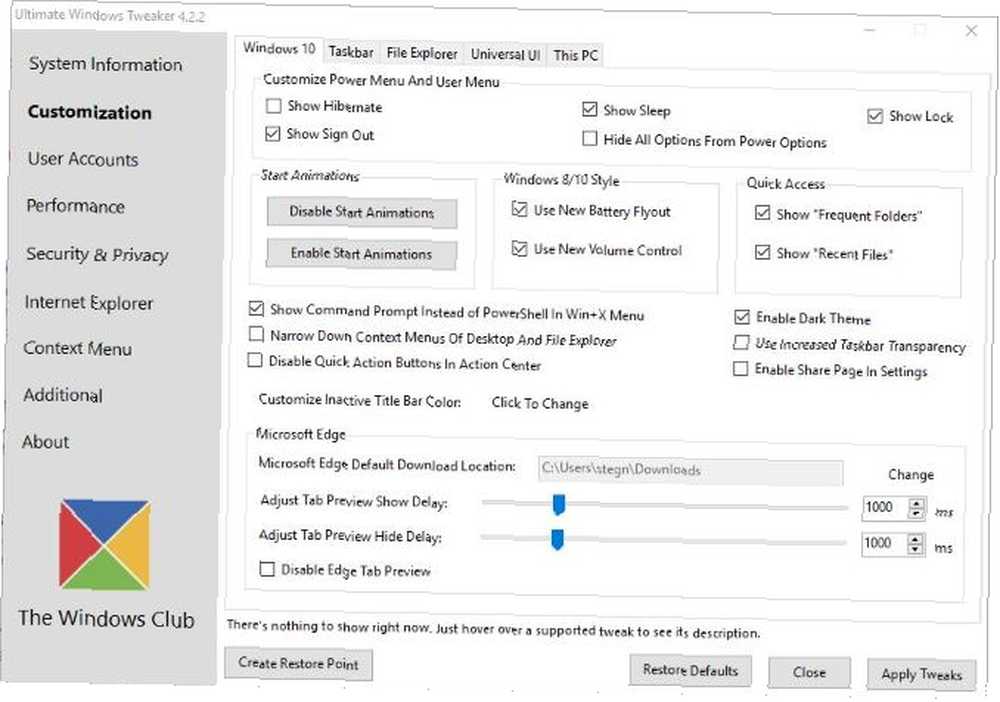The image size is (1000, 702).
Task: Click the "Microsoft Edge Default Download Location:" label
Action: click(387, 465)
